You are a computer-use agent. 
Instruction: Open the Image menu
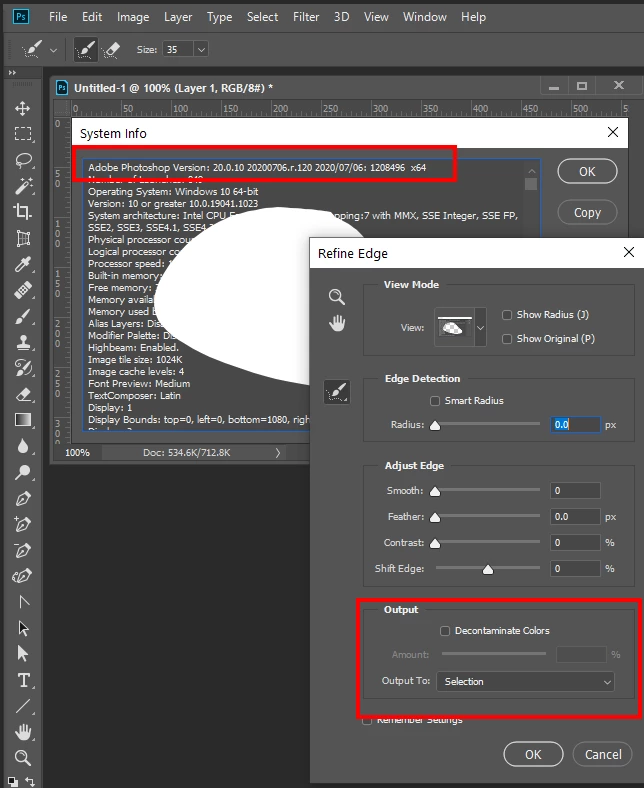[133, 17]
